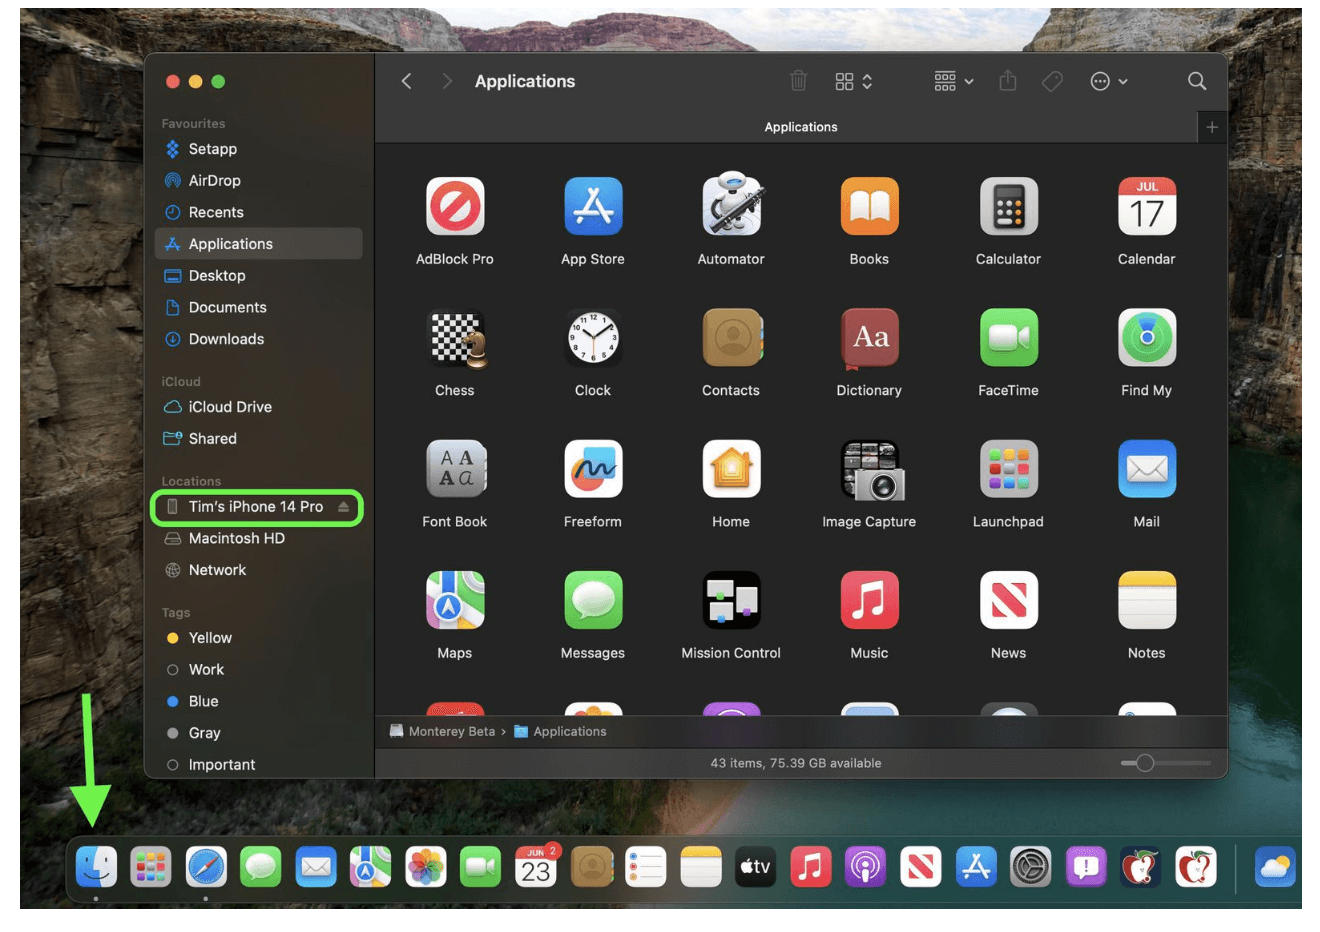Open the Shared folder in the sidebar
Viewport: 1320px width, 932px height.
coord(259,439)
